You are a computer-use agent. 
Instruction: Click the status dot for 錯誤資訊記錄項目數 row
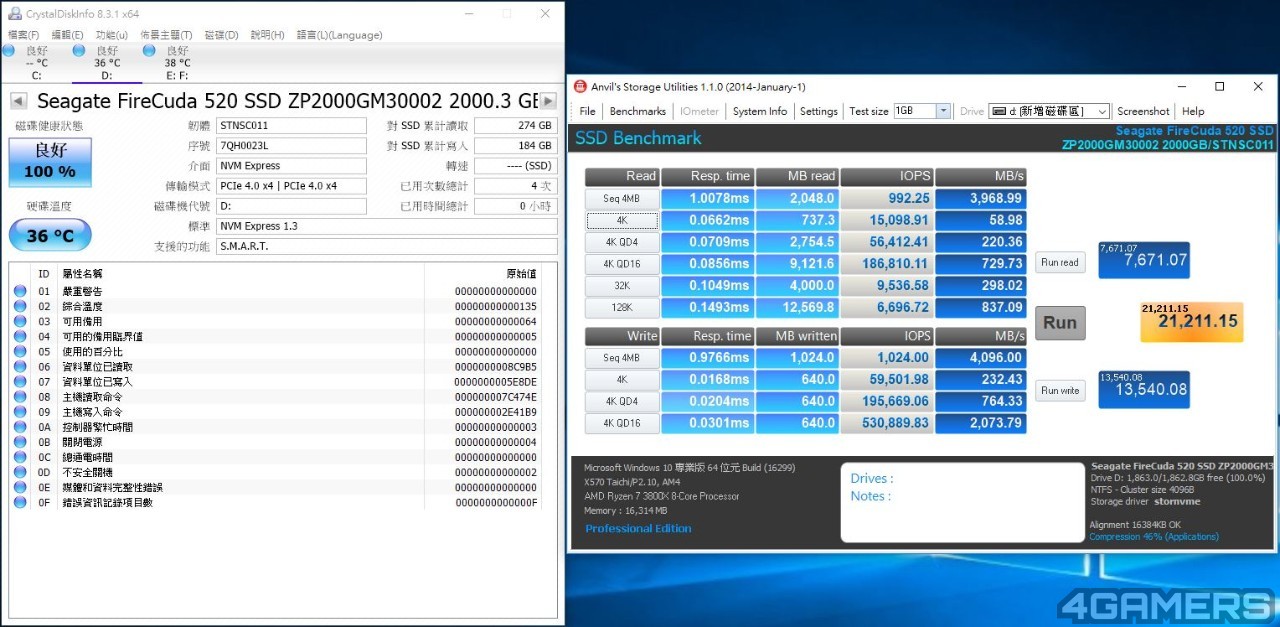[20, 502]
